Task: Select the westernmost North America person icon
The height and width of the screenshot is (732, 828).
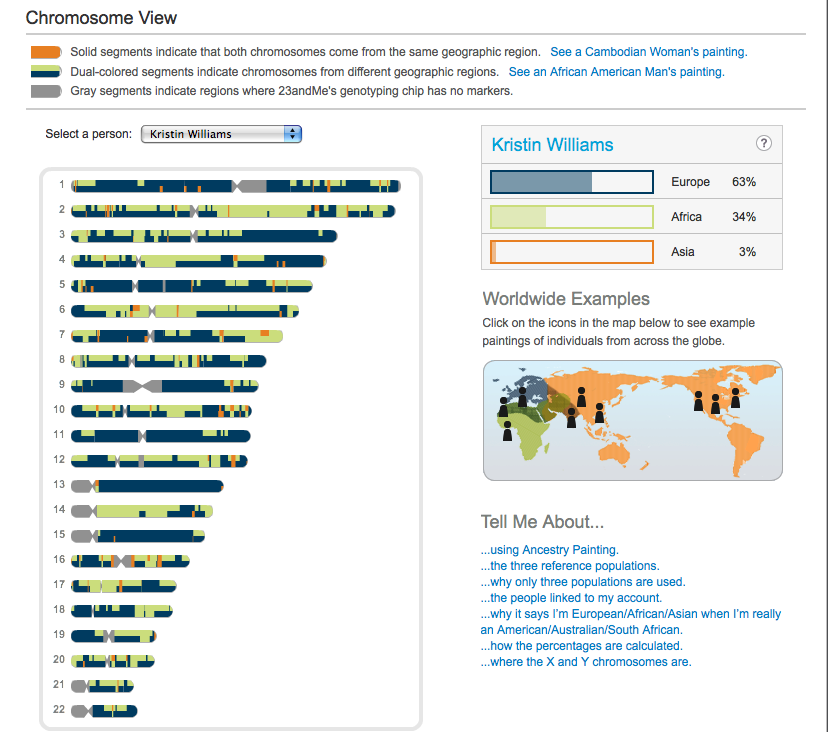Action: (698, 400)
